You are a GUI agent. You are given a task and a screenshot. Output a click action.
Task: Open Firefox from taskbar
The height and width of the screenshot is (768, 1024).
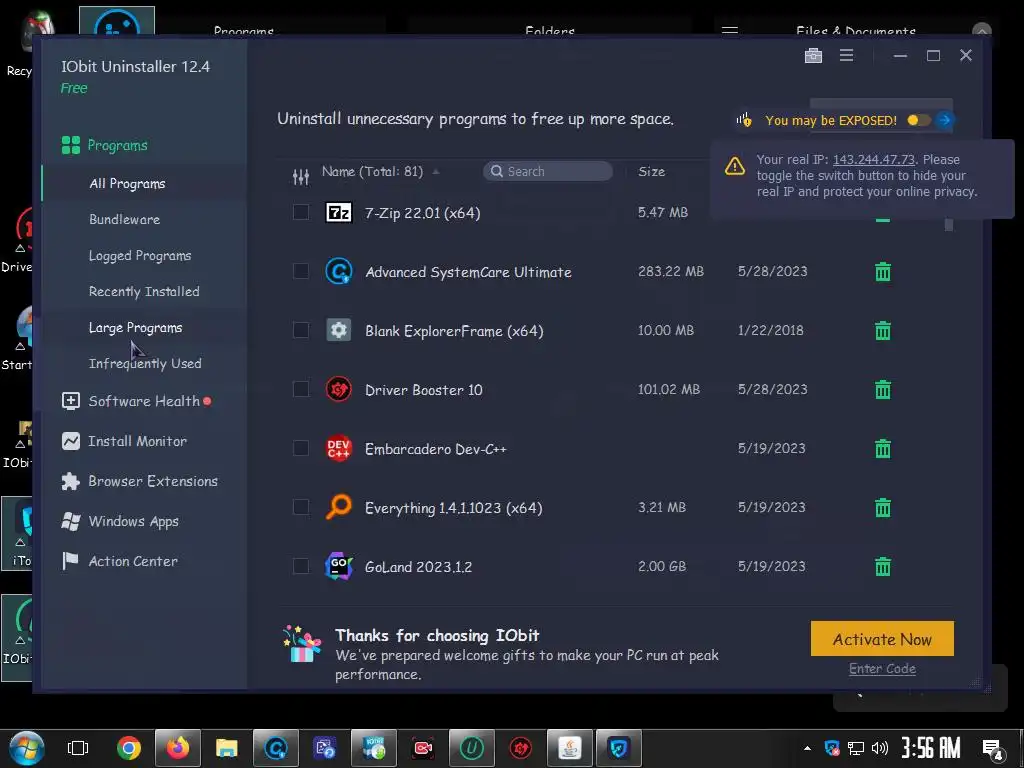(x=178, y=748)
